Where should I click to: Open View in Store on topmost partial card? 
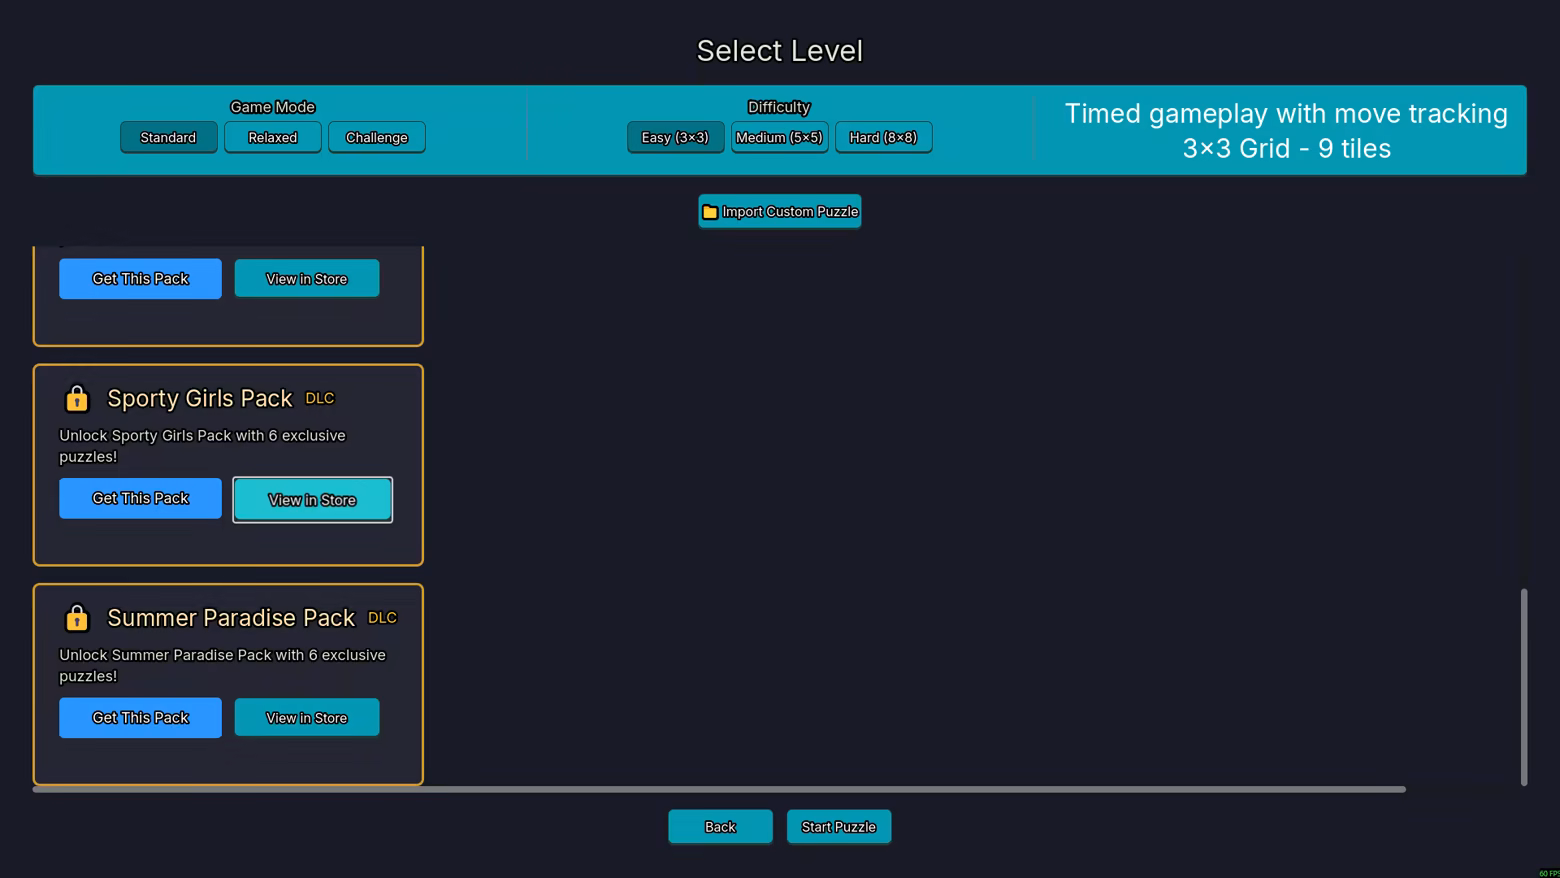(306, 279)
